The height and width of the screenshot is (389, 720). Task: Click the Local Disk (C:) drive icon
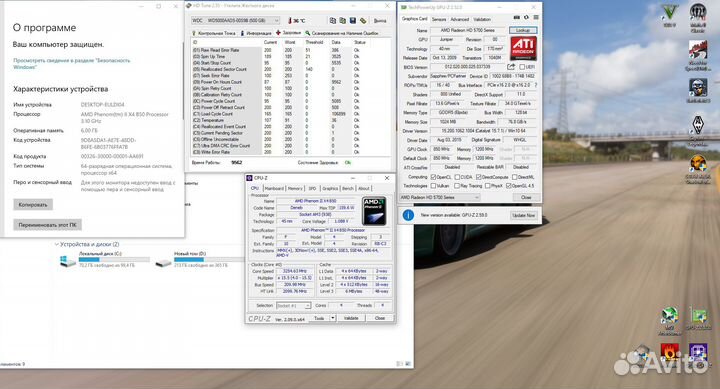[x=68, y=261]
